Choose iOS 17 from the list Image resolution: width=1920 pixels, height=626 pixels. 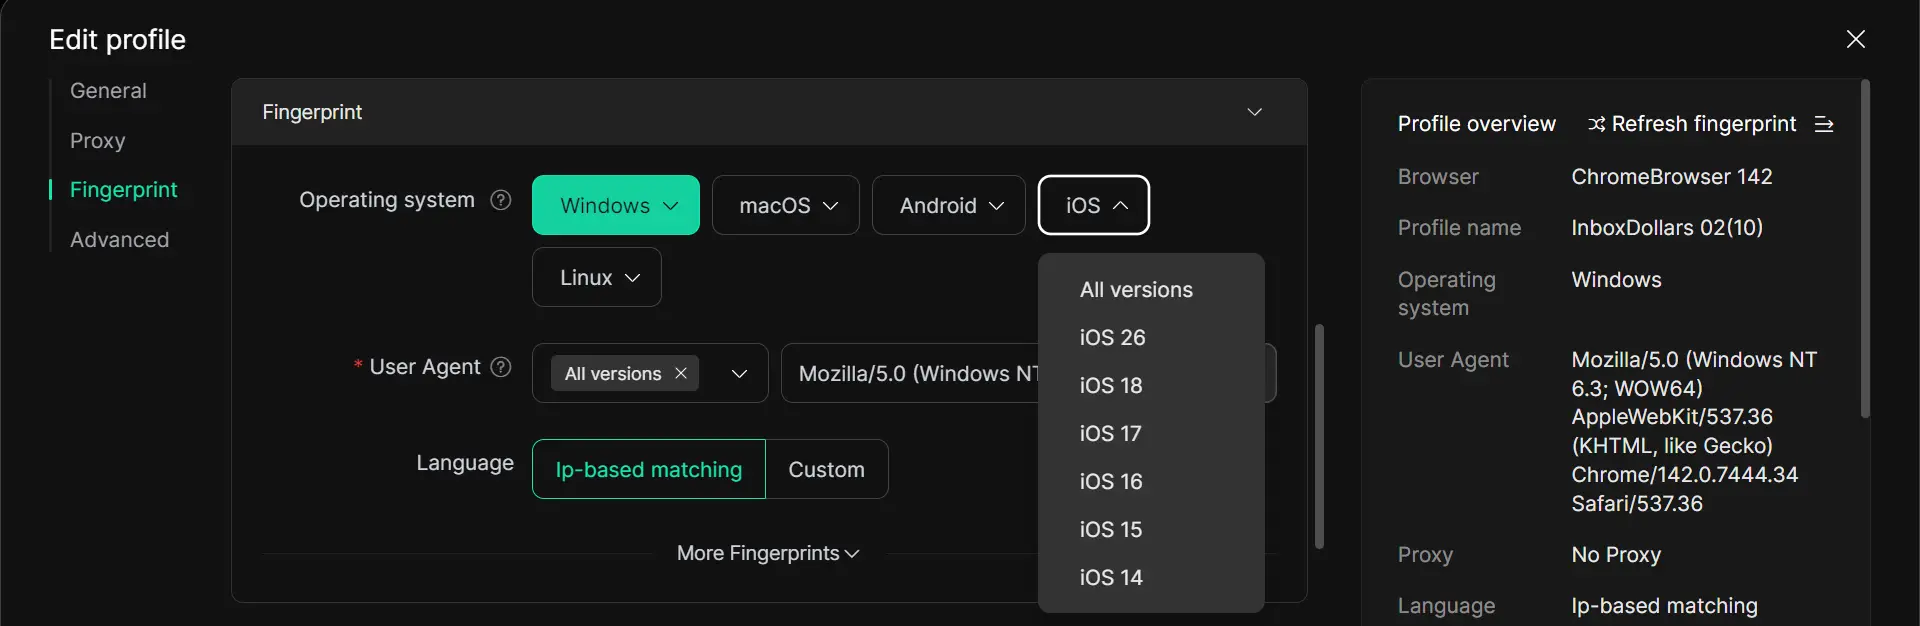click(1110, 433)
